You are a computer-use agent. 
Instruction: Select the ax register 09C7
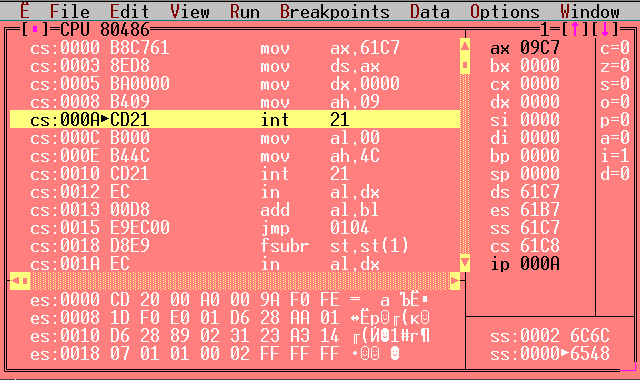[x=525, y=48]
